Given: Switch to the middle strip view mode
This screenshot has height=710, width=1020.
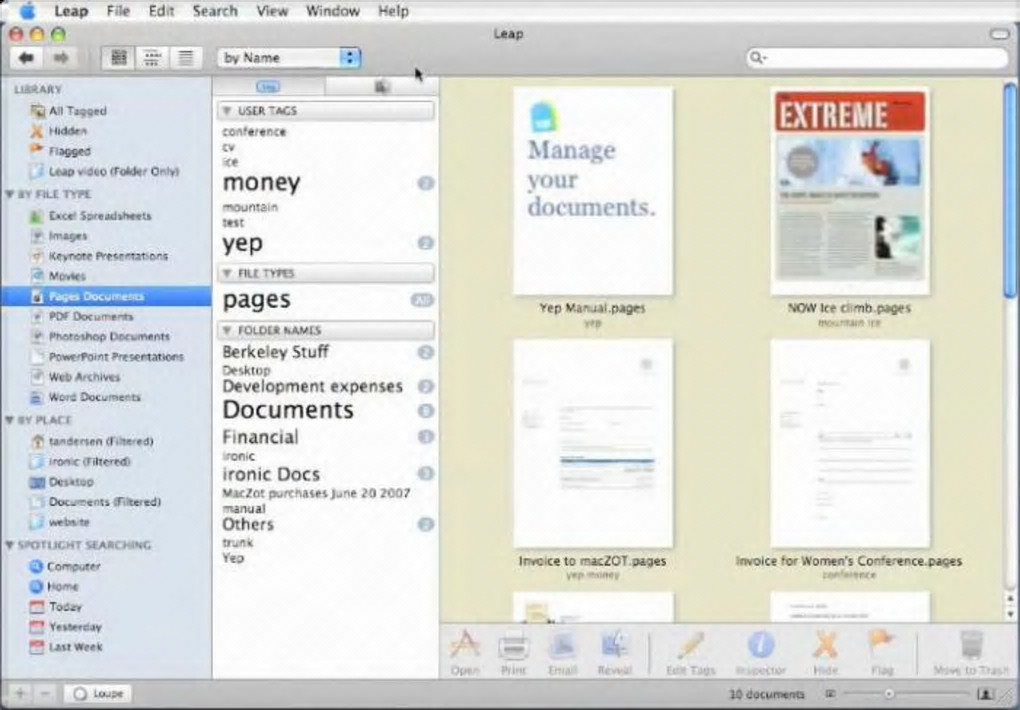Looking at the screenshot, I should (152, 58).
